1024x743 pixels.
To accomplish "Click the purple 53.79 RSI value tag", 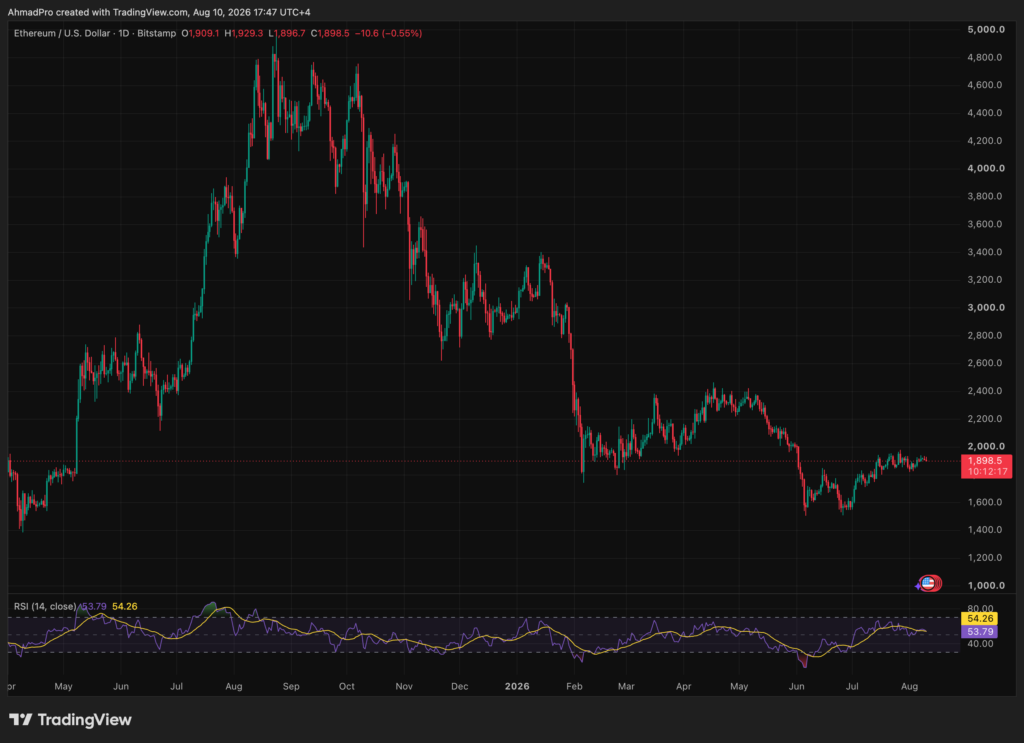I will 980,631.
